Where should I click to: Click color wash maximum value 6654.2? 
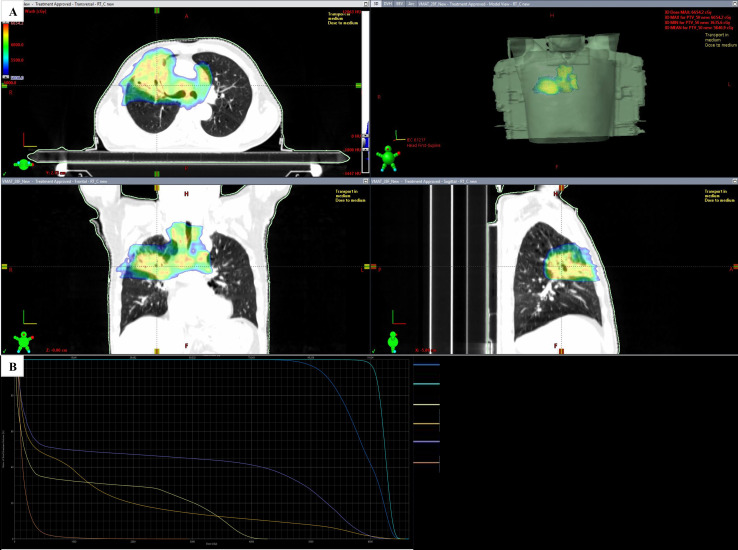(16, 23)
